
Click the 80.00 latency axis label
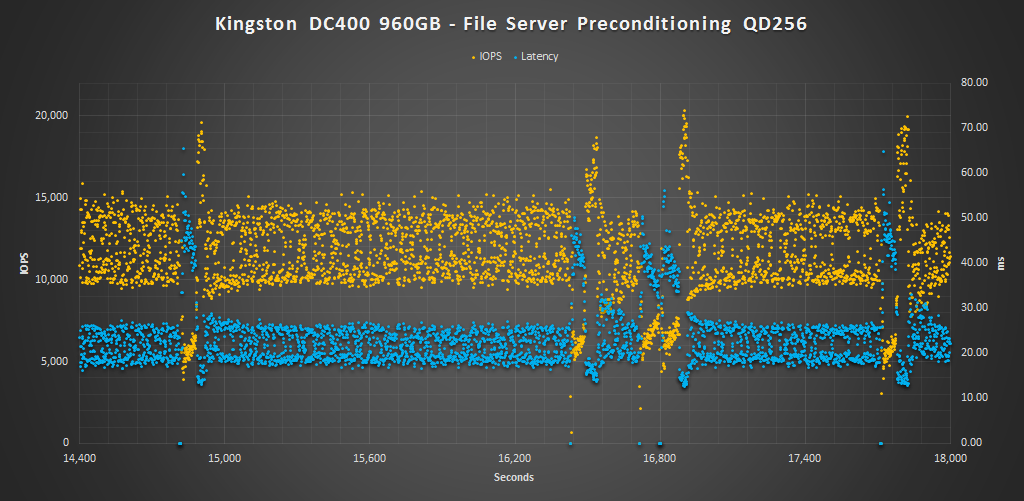(974, 82)
